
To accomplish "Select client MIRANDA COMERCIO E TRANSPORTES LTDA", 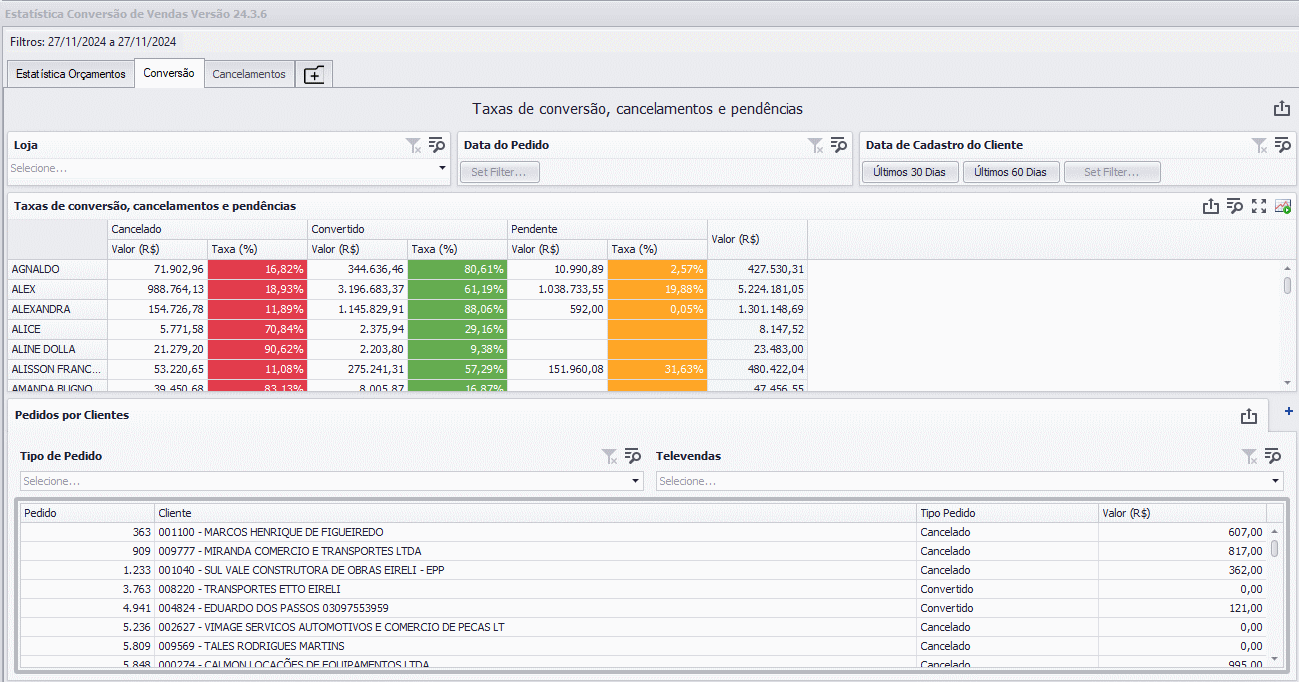I will click(x=535, y=551).
